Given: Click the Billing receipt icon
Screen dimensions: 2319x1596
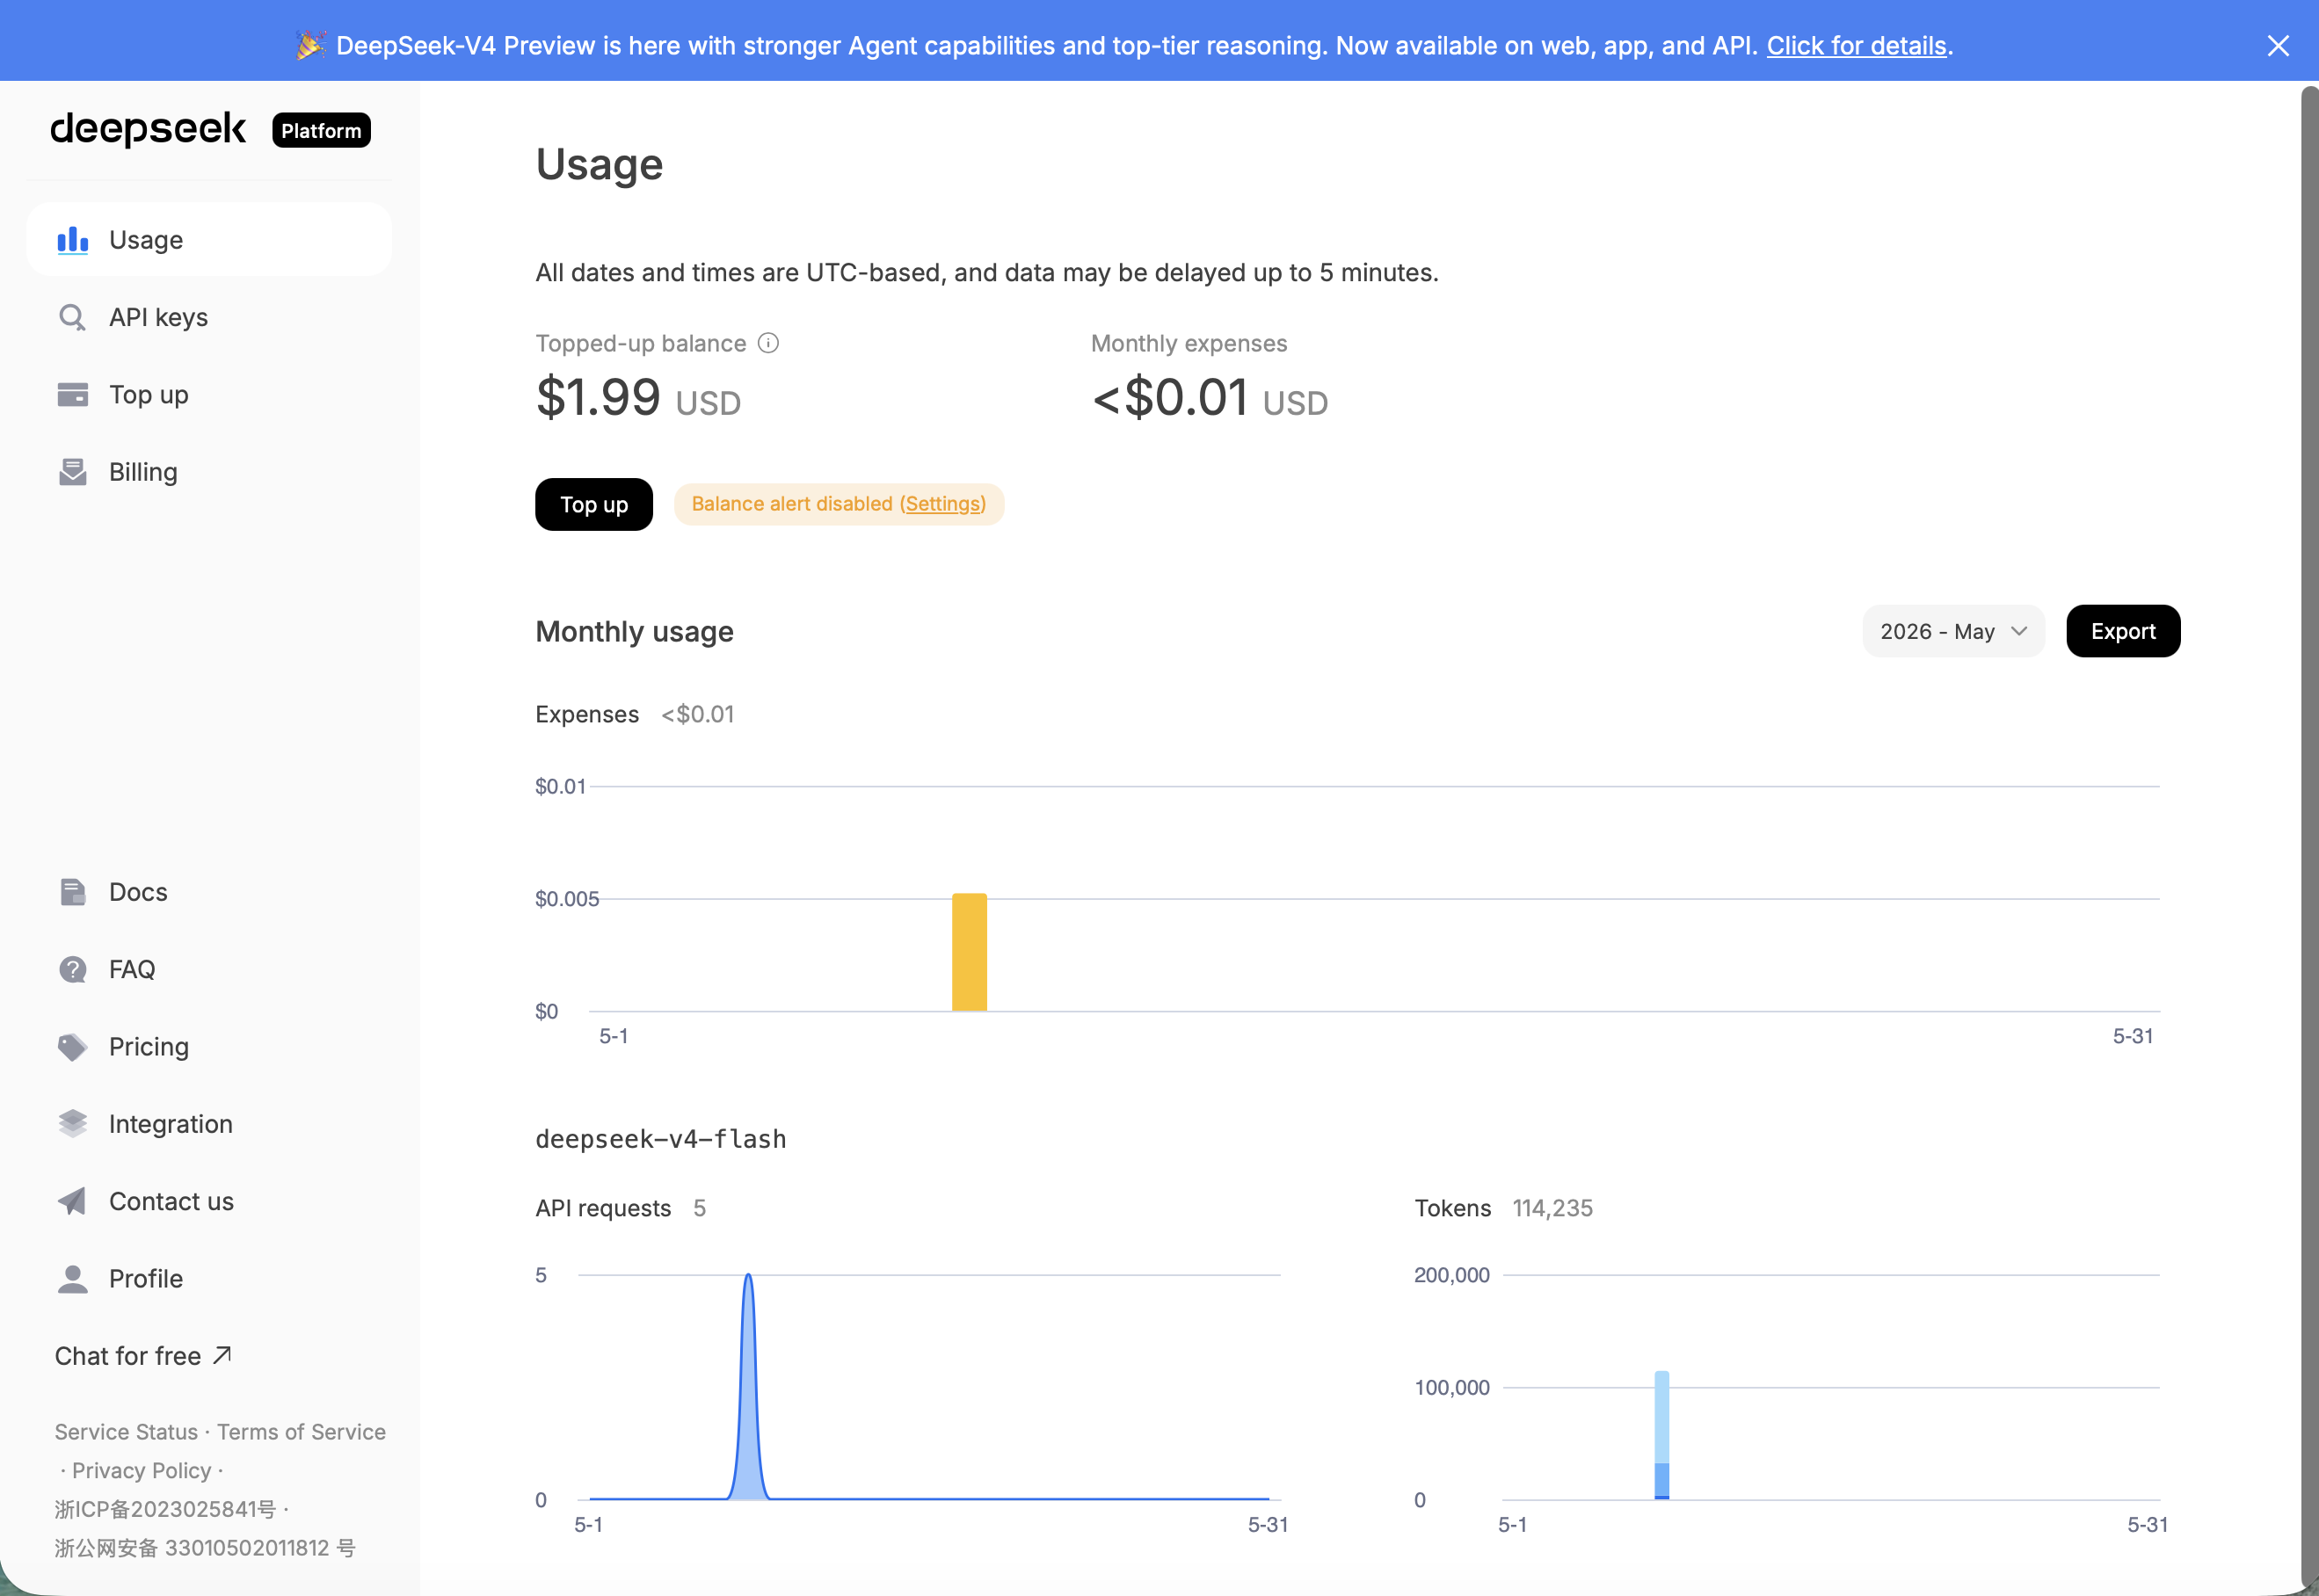Looking at the screenshot, I should coord(72,472).
